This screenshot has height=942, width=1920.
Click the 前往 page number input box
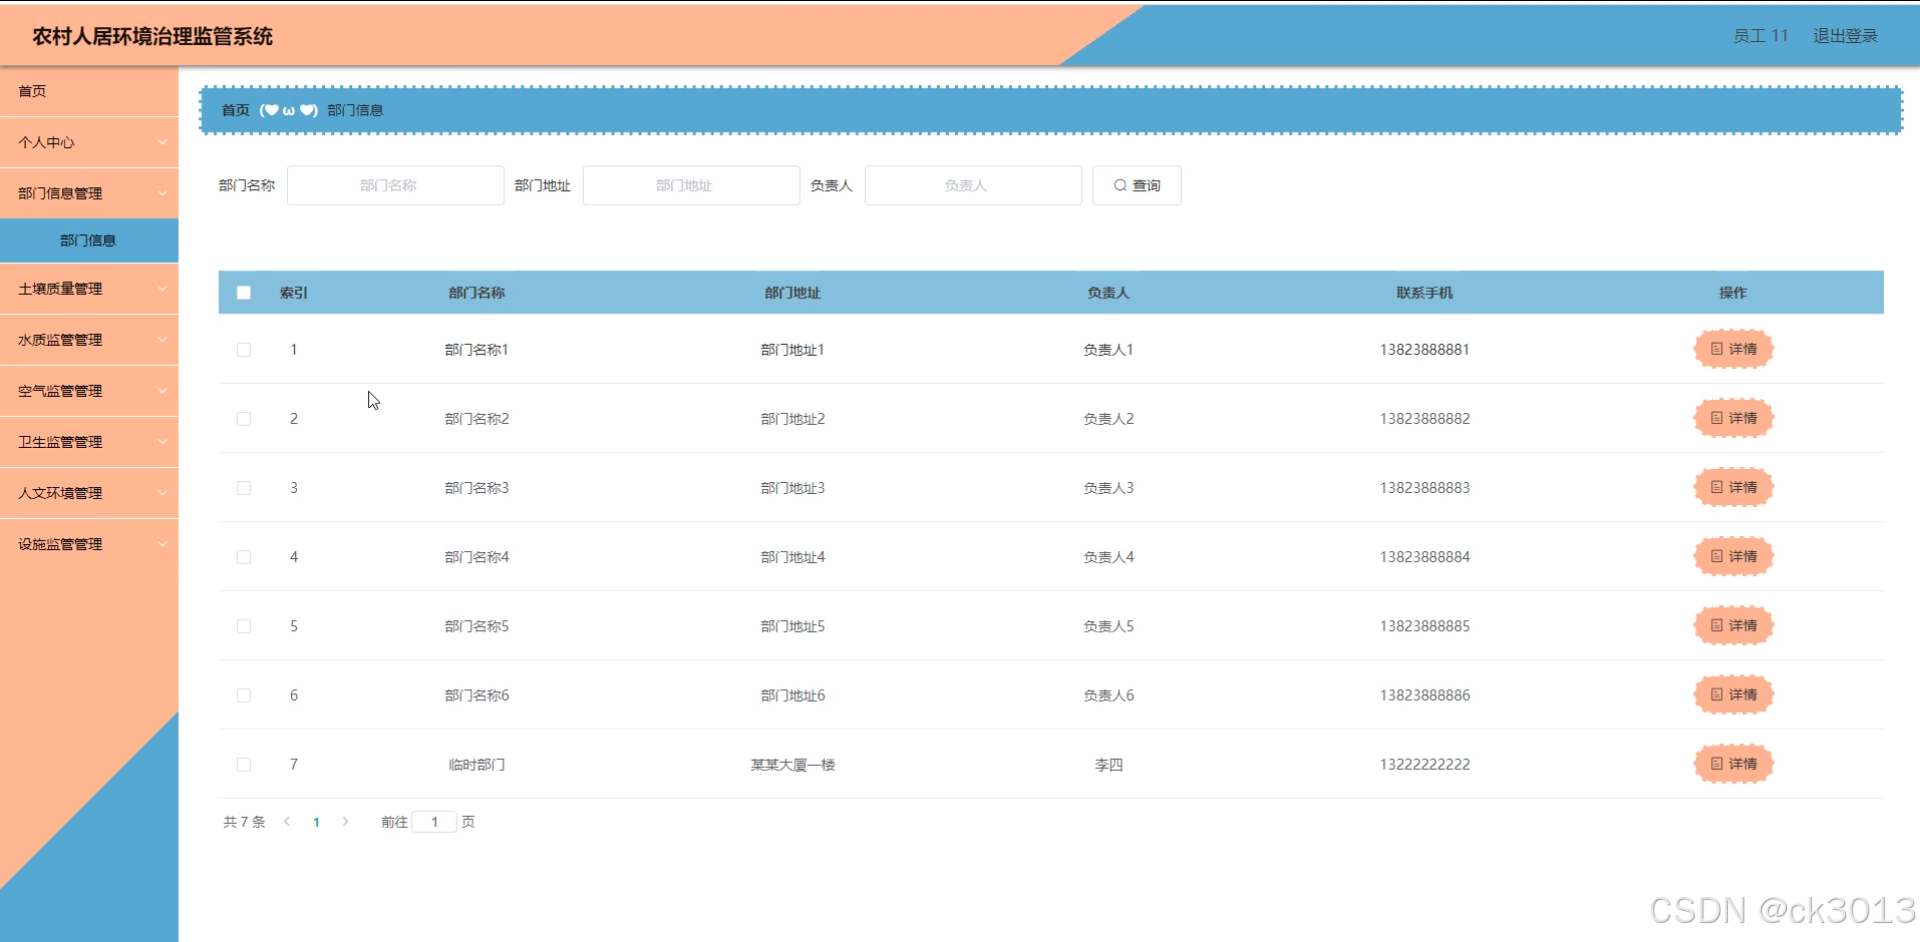pos(434,821)
